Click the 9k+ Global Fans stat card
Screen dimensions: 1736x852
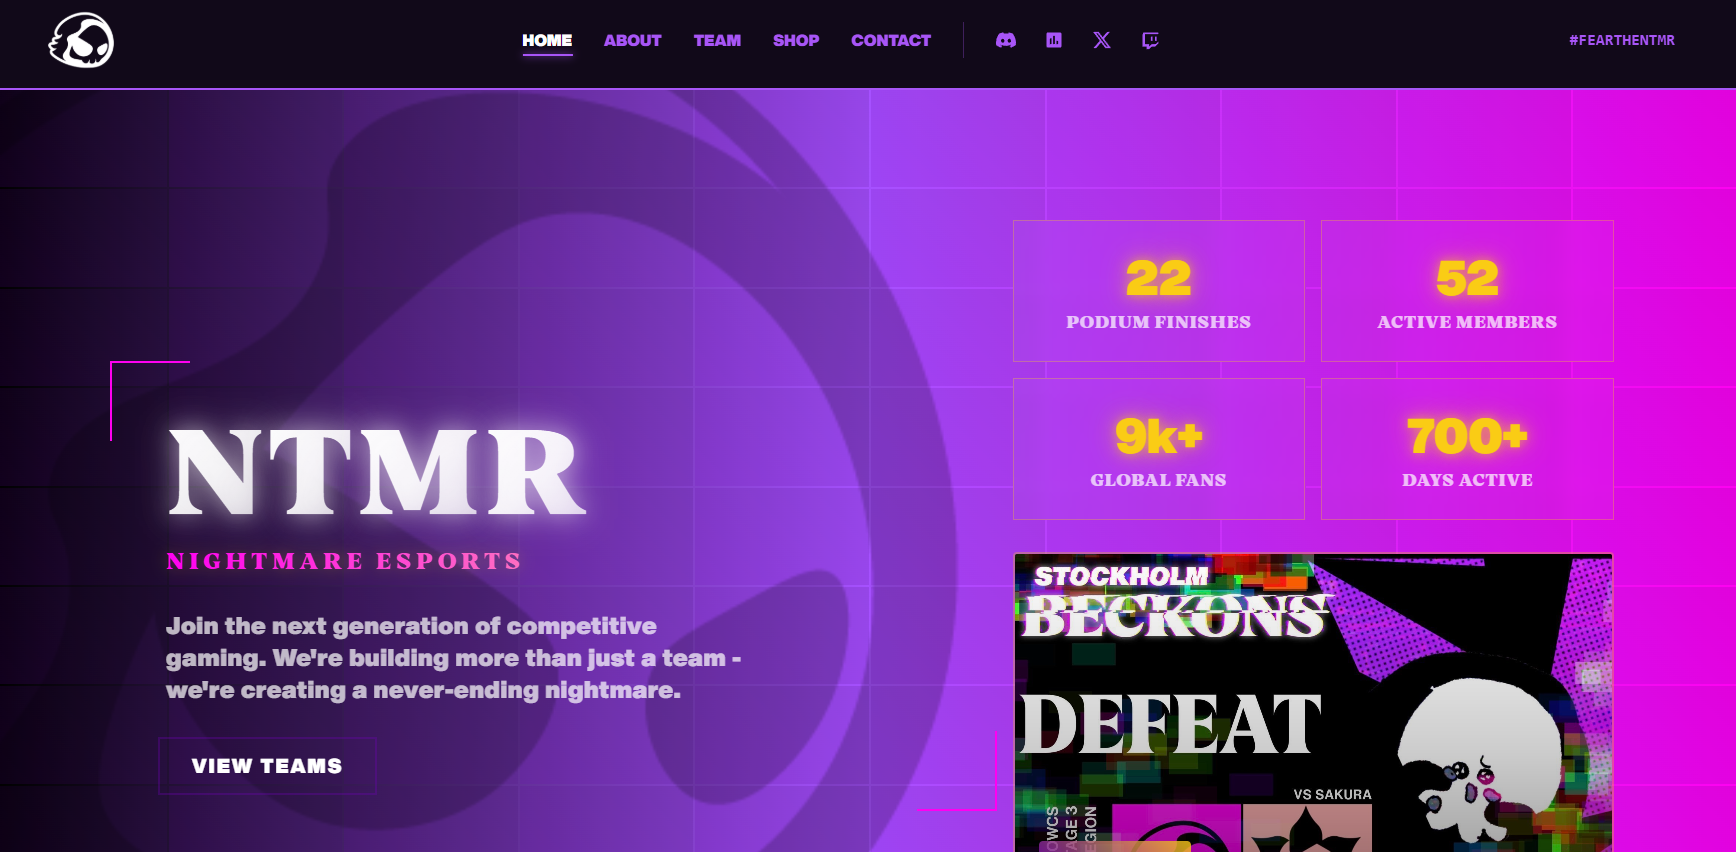click(1159, 449)
